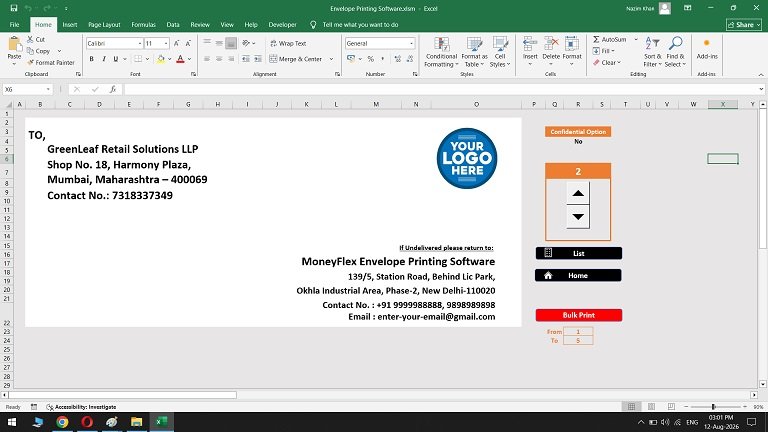
Task: Center text horizontally
Action: pyautogui.click(x=219, y=59)
